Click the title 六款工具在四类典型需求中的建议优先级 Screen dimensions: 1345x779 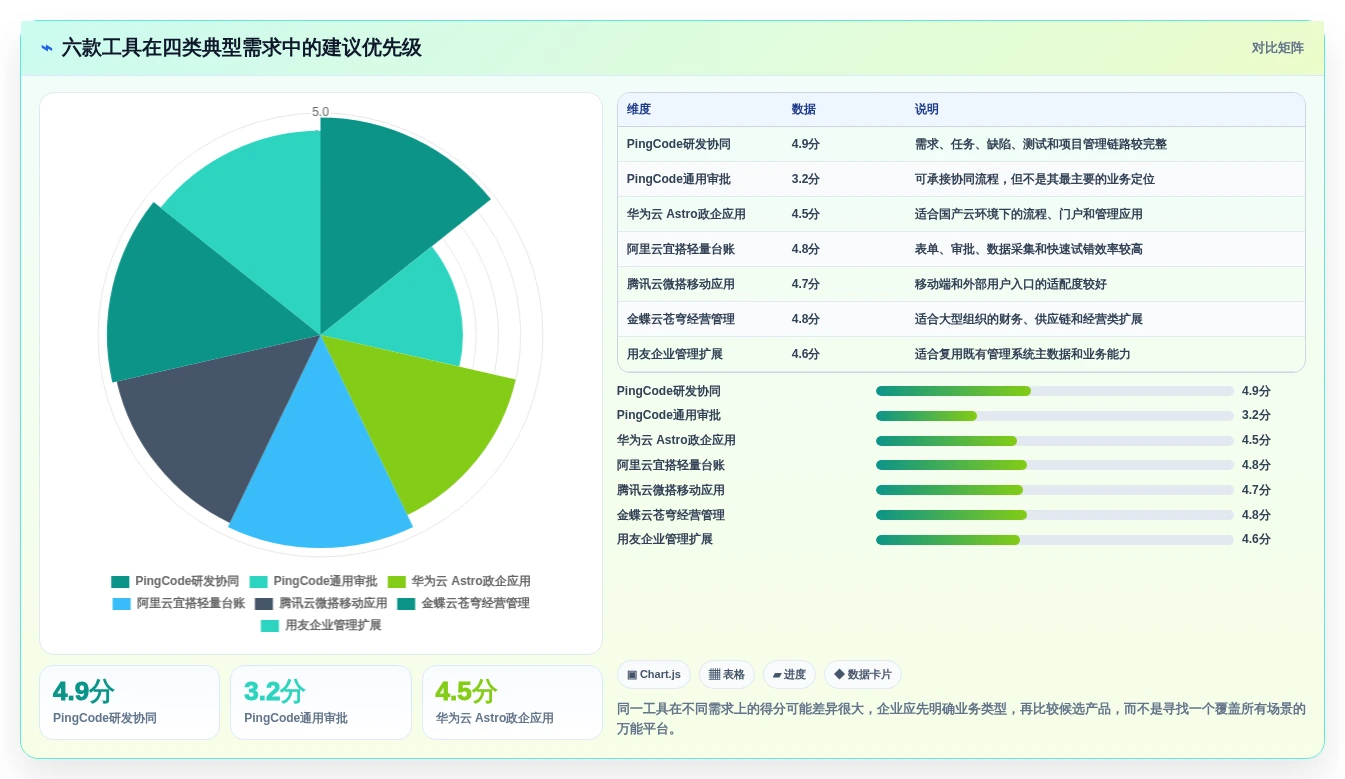tap(241, 48)
